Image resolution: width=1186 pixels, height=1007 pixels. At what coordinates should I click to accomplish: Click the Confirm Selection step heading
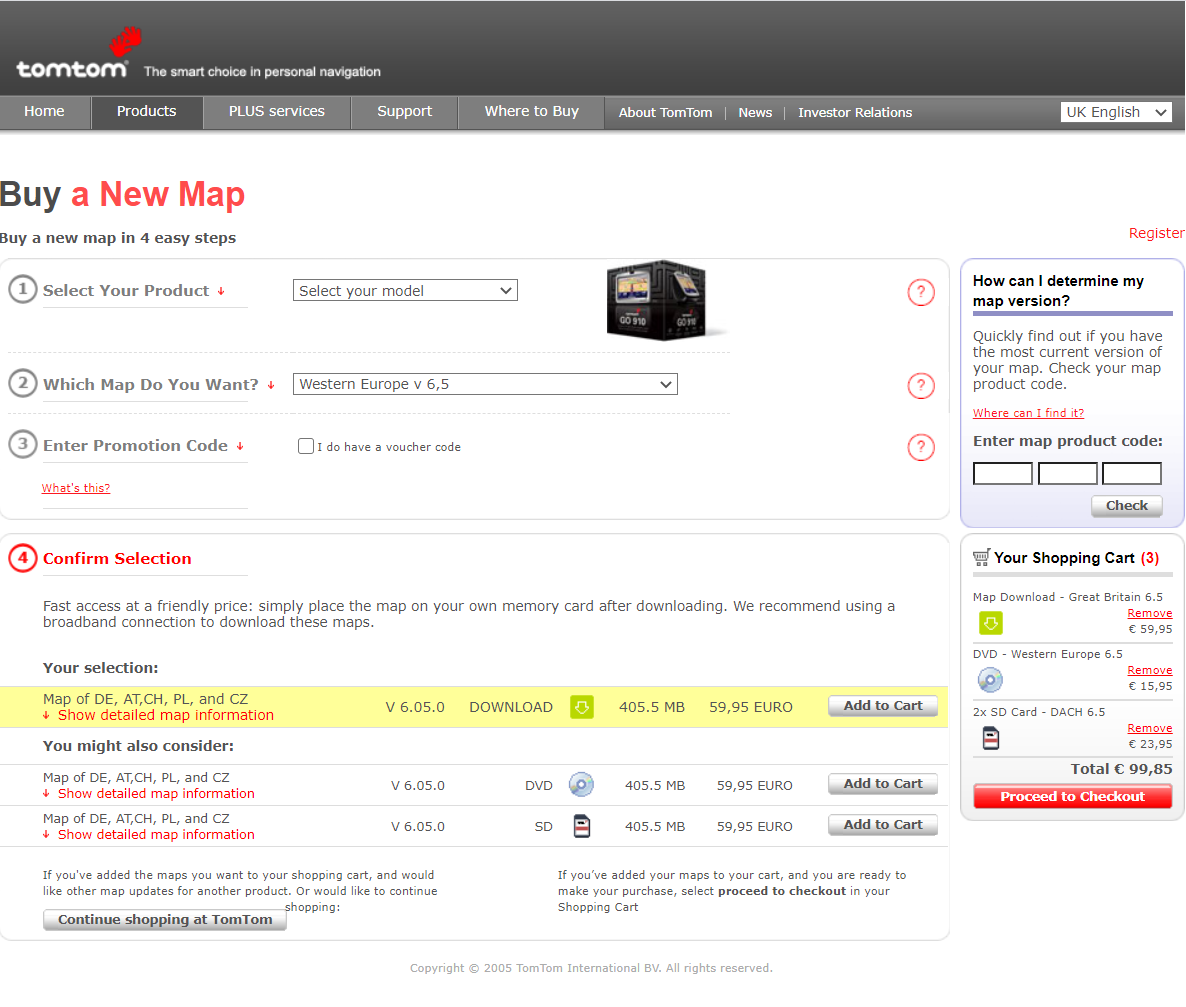point(117,558)
